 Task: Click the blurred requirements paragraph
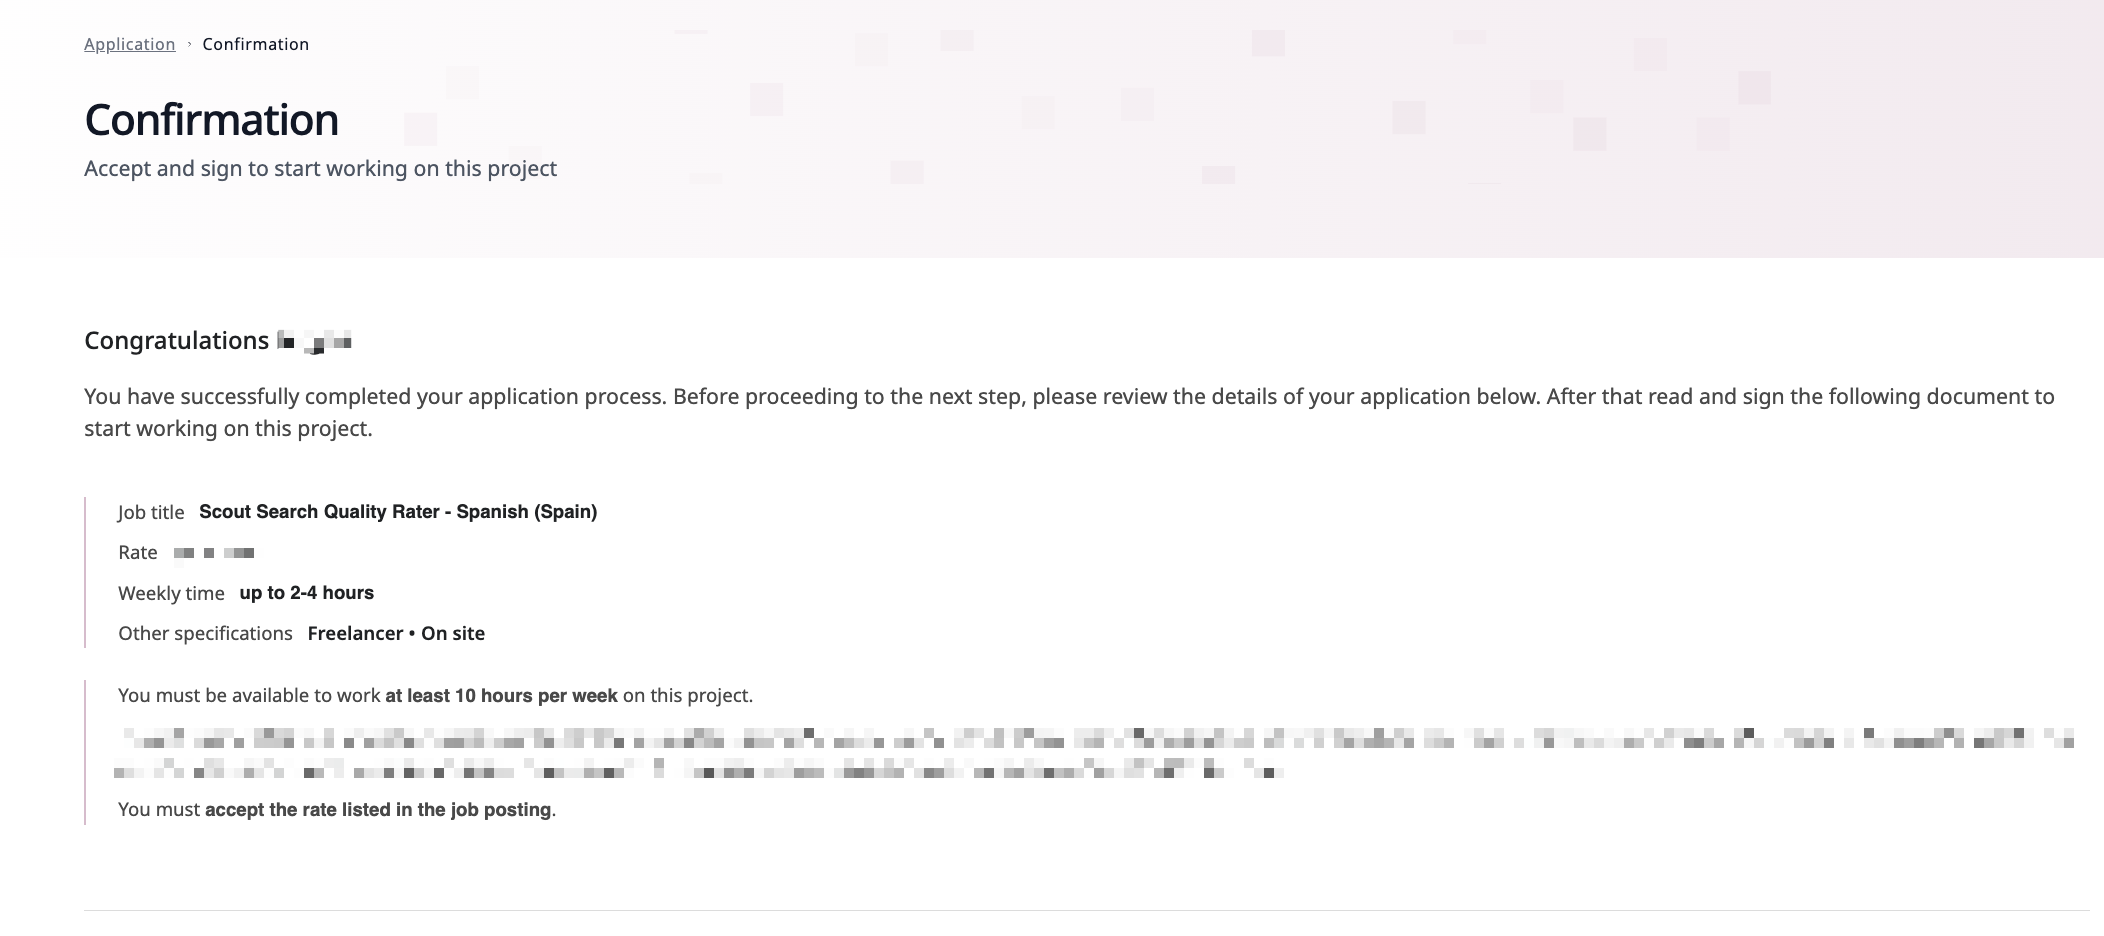(1000, 753)
